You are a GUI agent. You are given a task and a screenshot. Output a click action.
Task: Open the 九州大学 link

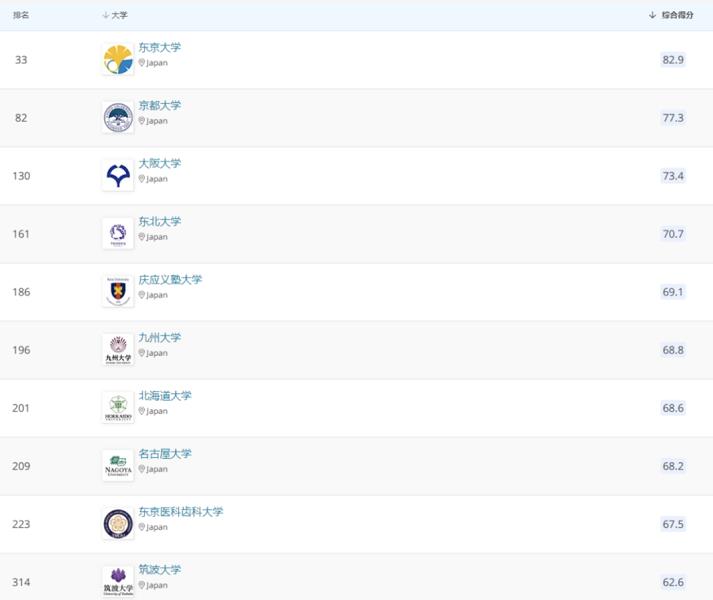point(160,338)
